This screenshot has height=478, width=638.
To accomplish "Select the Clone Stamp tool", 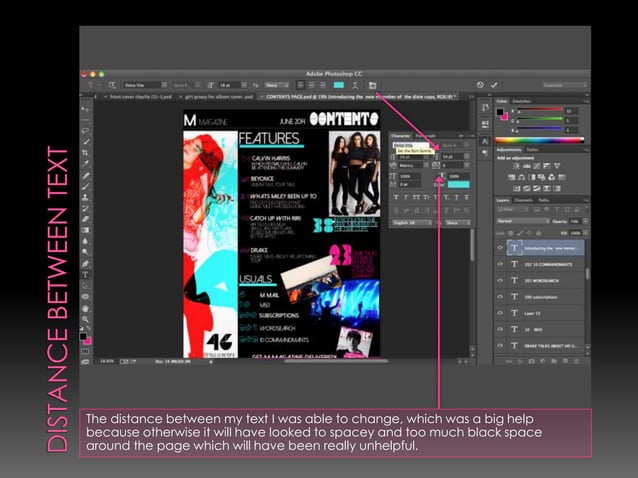I will [85, 197].
